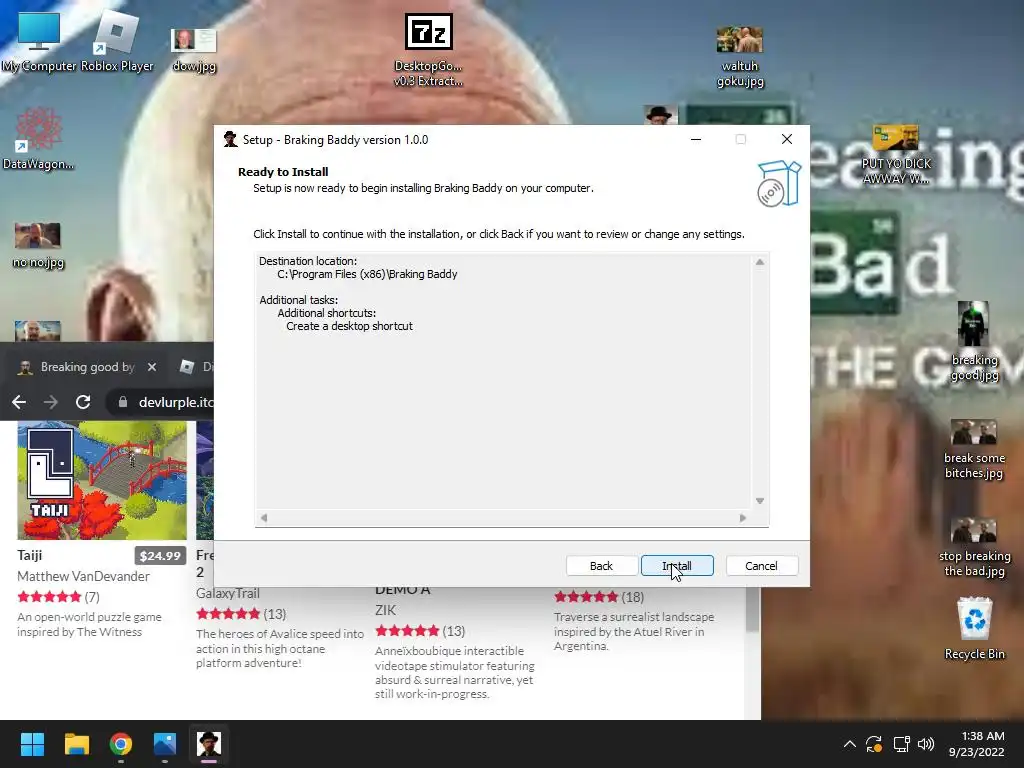Click the $24.99 price tag
The width and height of the screenshot is (1024, 768).
[160, 556]
